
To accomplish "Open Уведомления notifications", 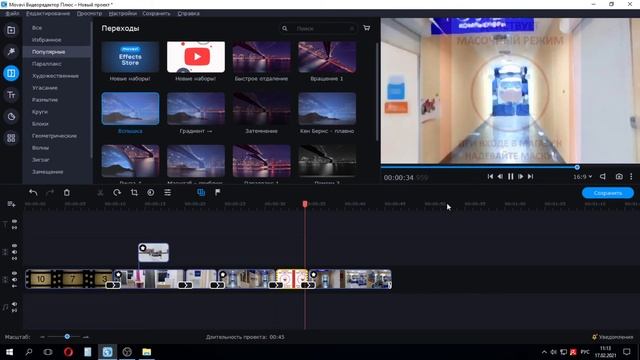I will (612, 337).
